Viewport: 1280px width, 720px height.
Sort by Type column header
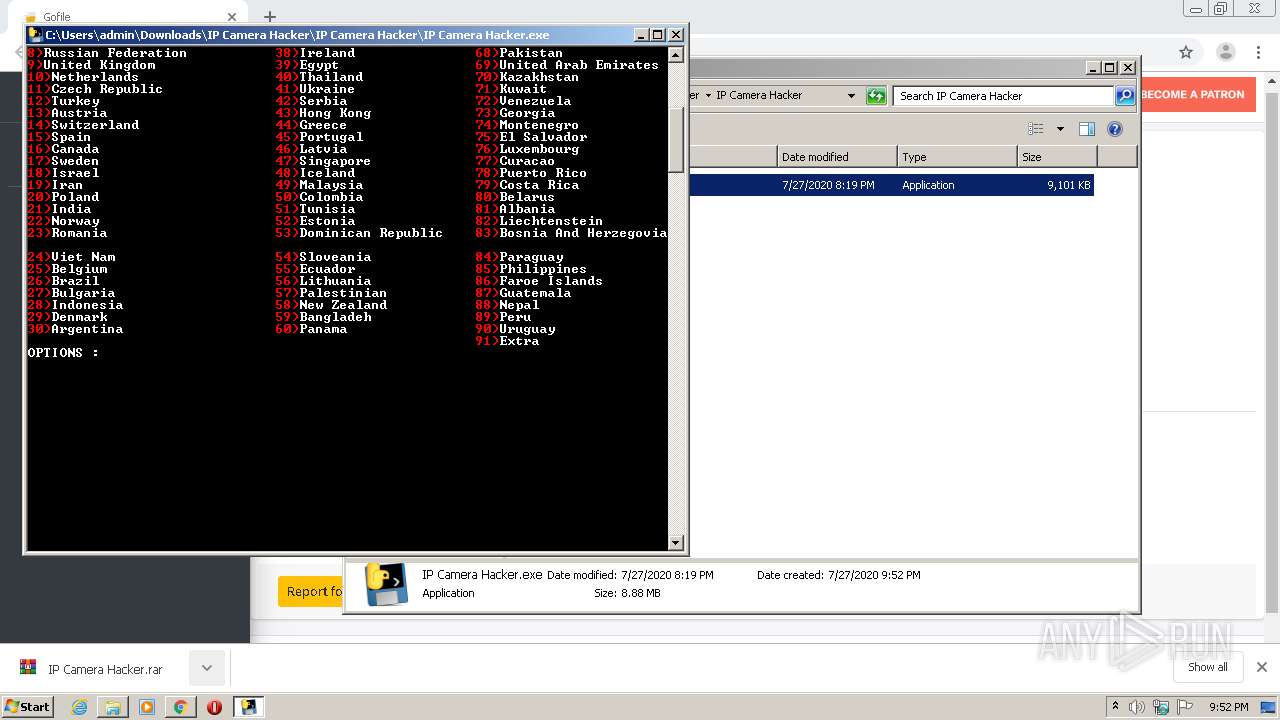pyautogui.click(x=957, y=157)
